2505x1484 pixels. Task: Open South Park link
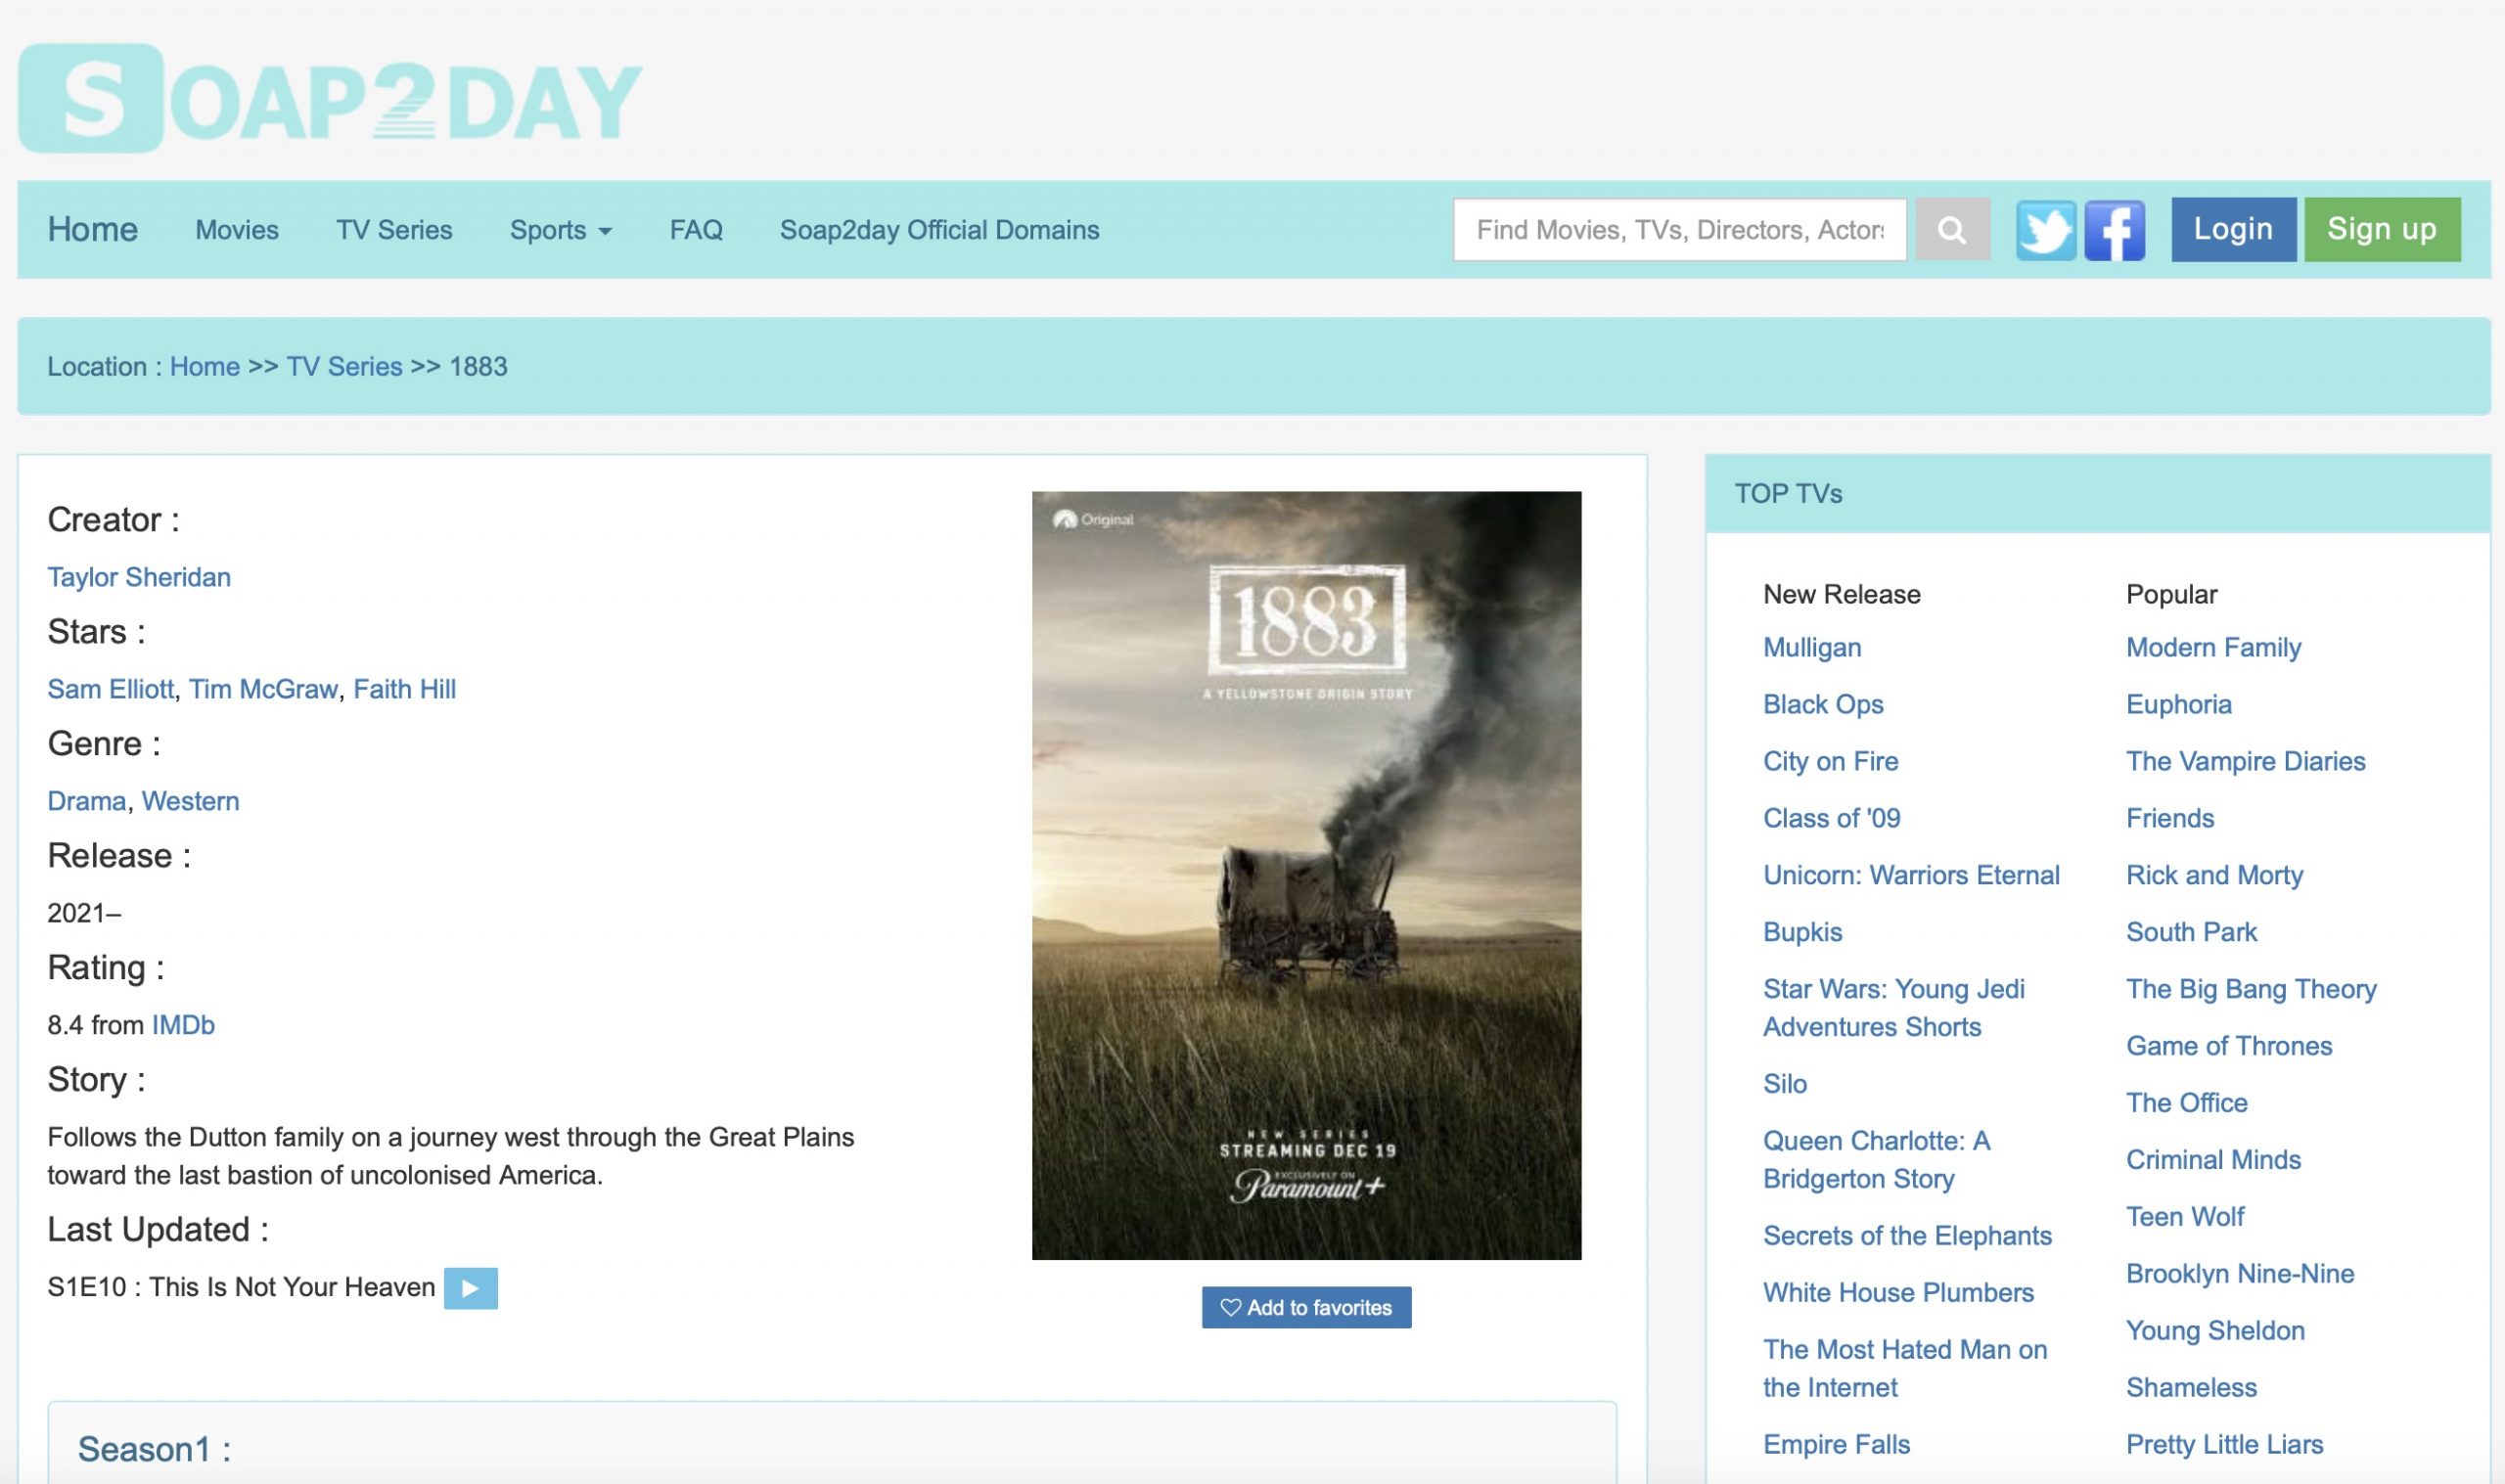2191,933
